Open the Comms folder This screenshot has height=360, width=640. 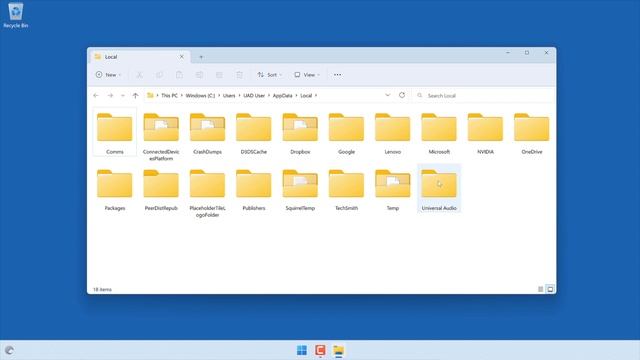click(x=115, y=132)
